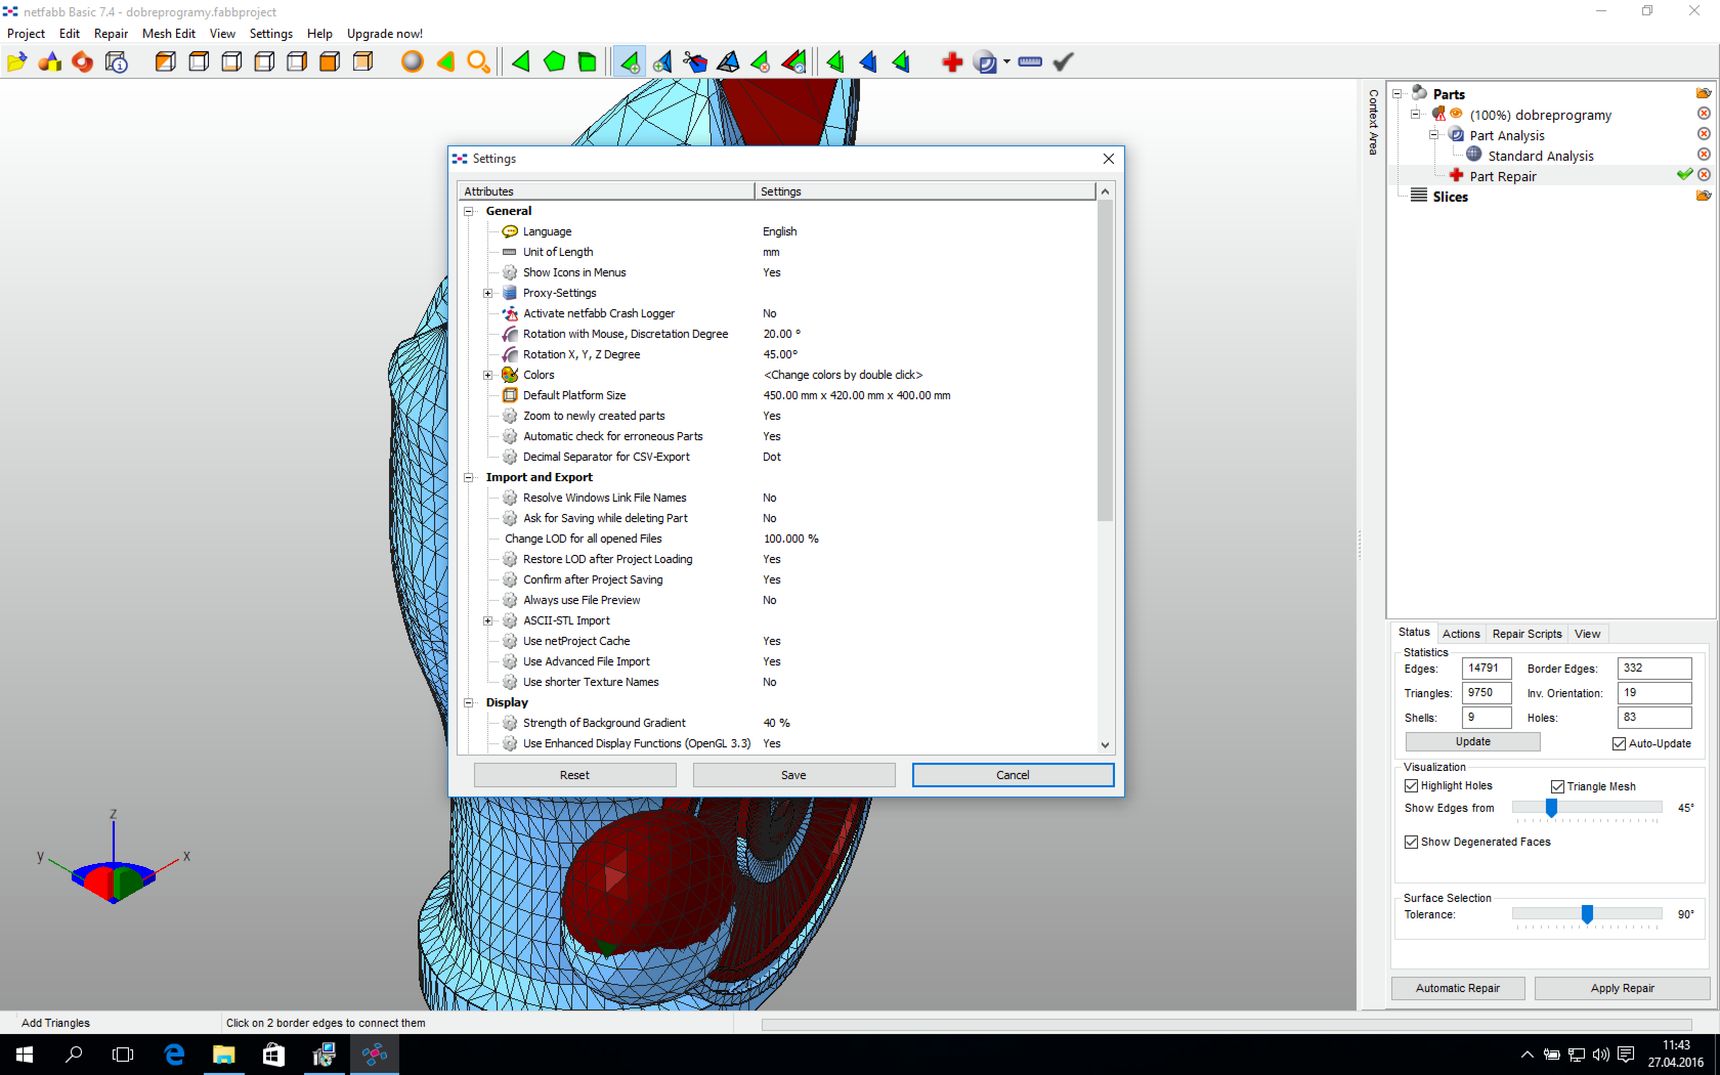This screenshot has width=1720, height=1075.
Task: Choose the green pentagon select surfaces tool
Action: coord(554,62)
